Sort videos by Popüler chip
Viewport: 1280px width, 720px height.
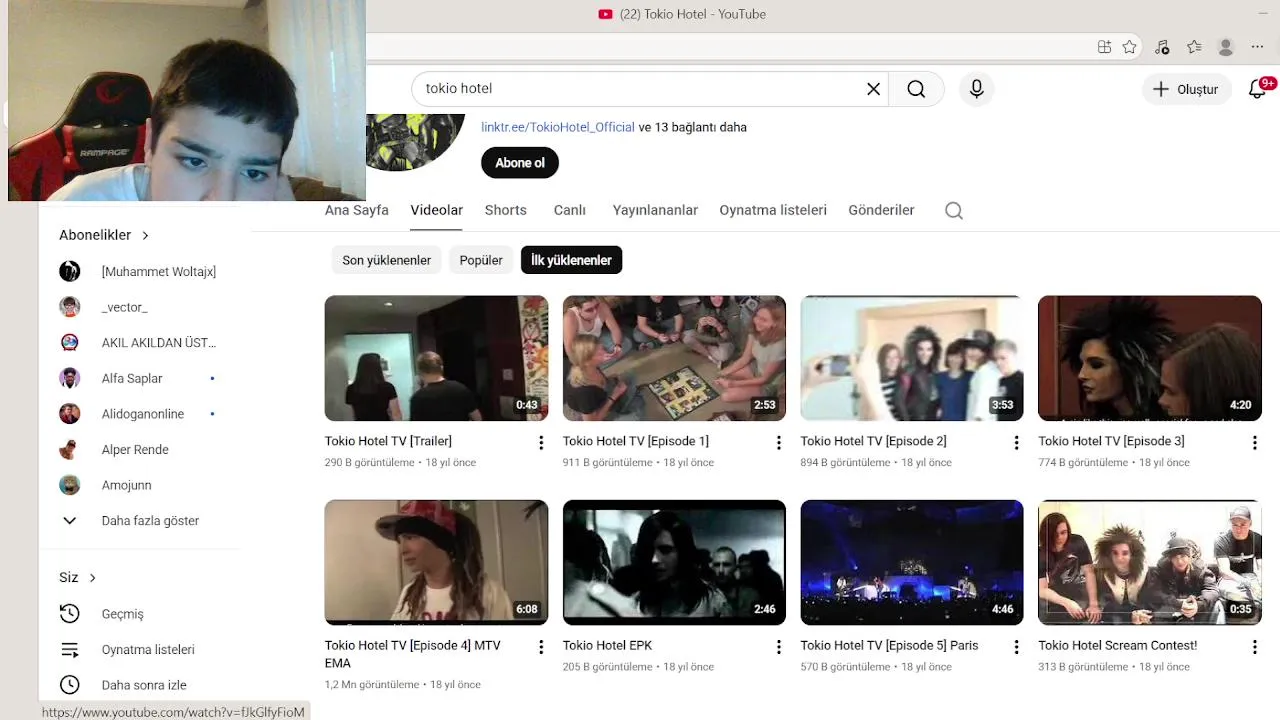click(481, 260)
